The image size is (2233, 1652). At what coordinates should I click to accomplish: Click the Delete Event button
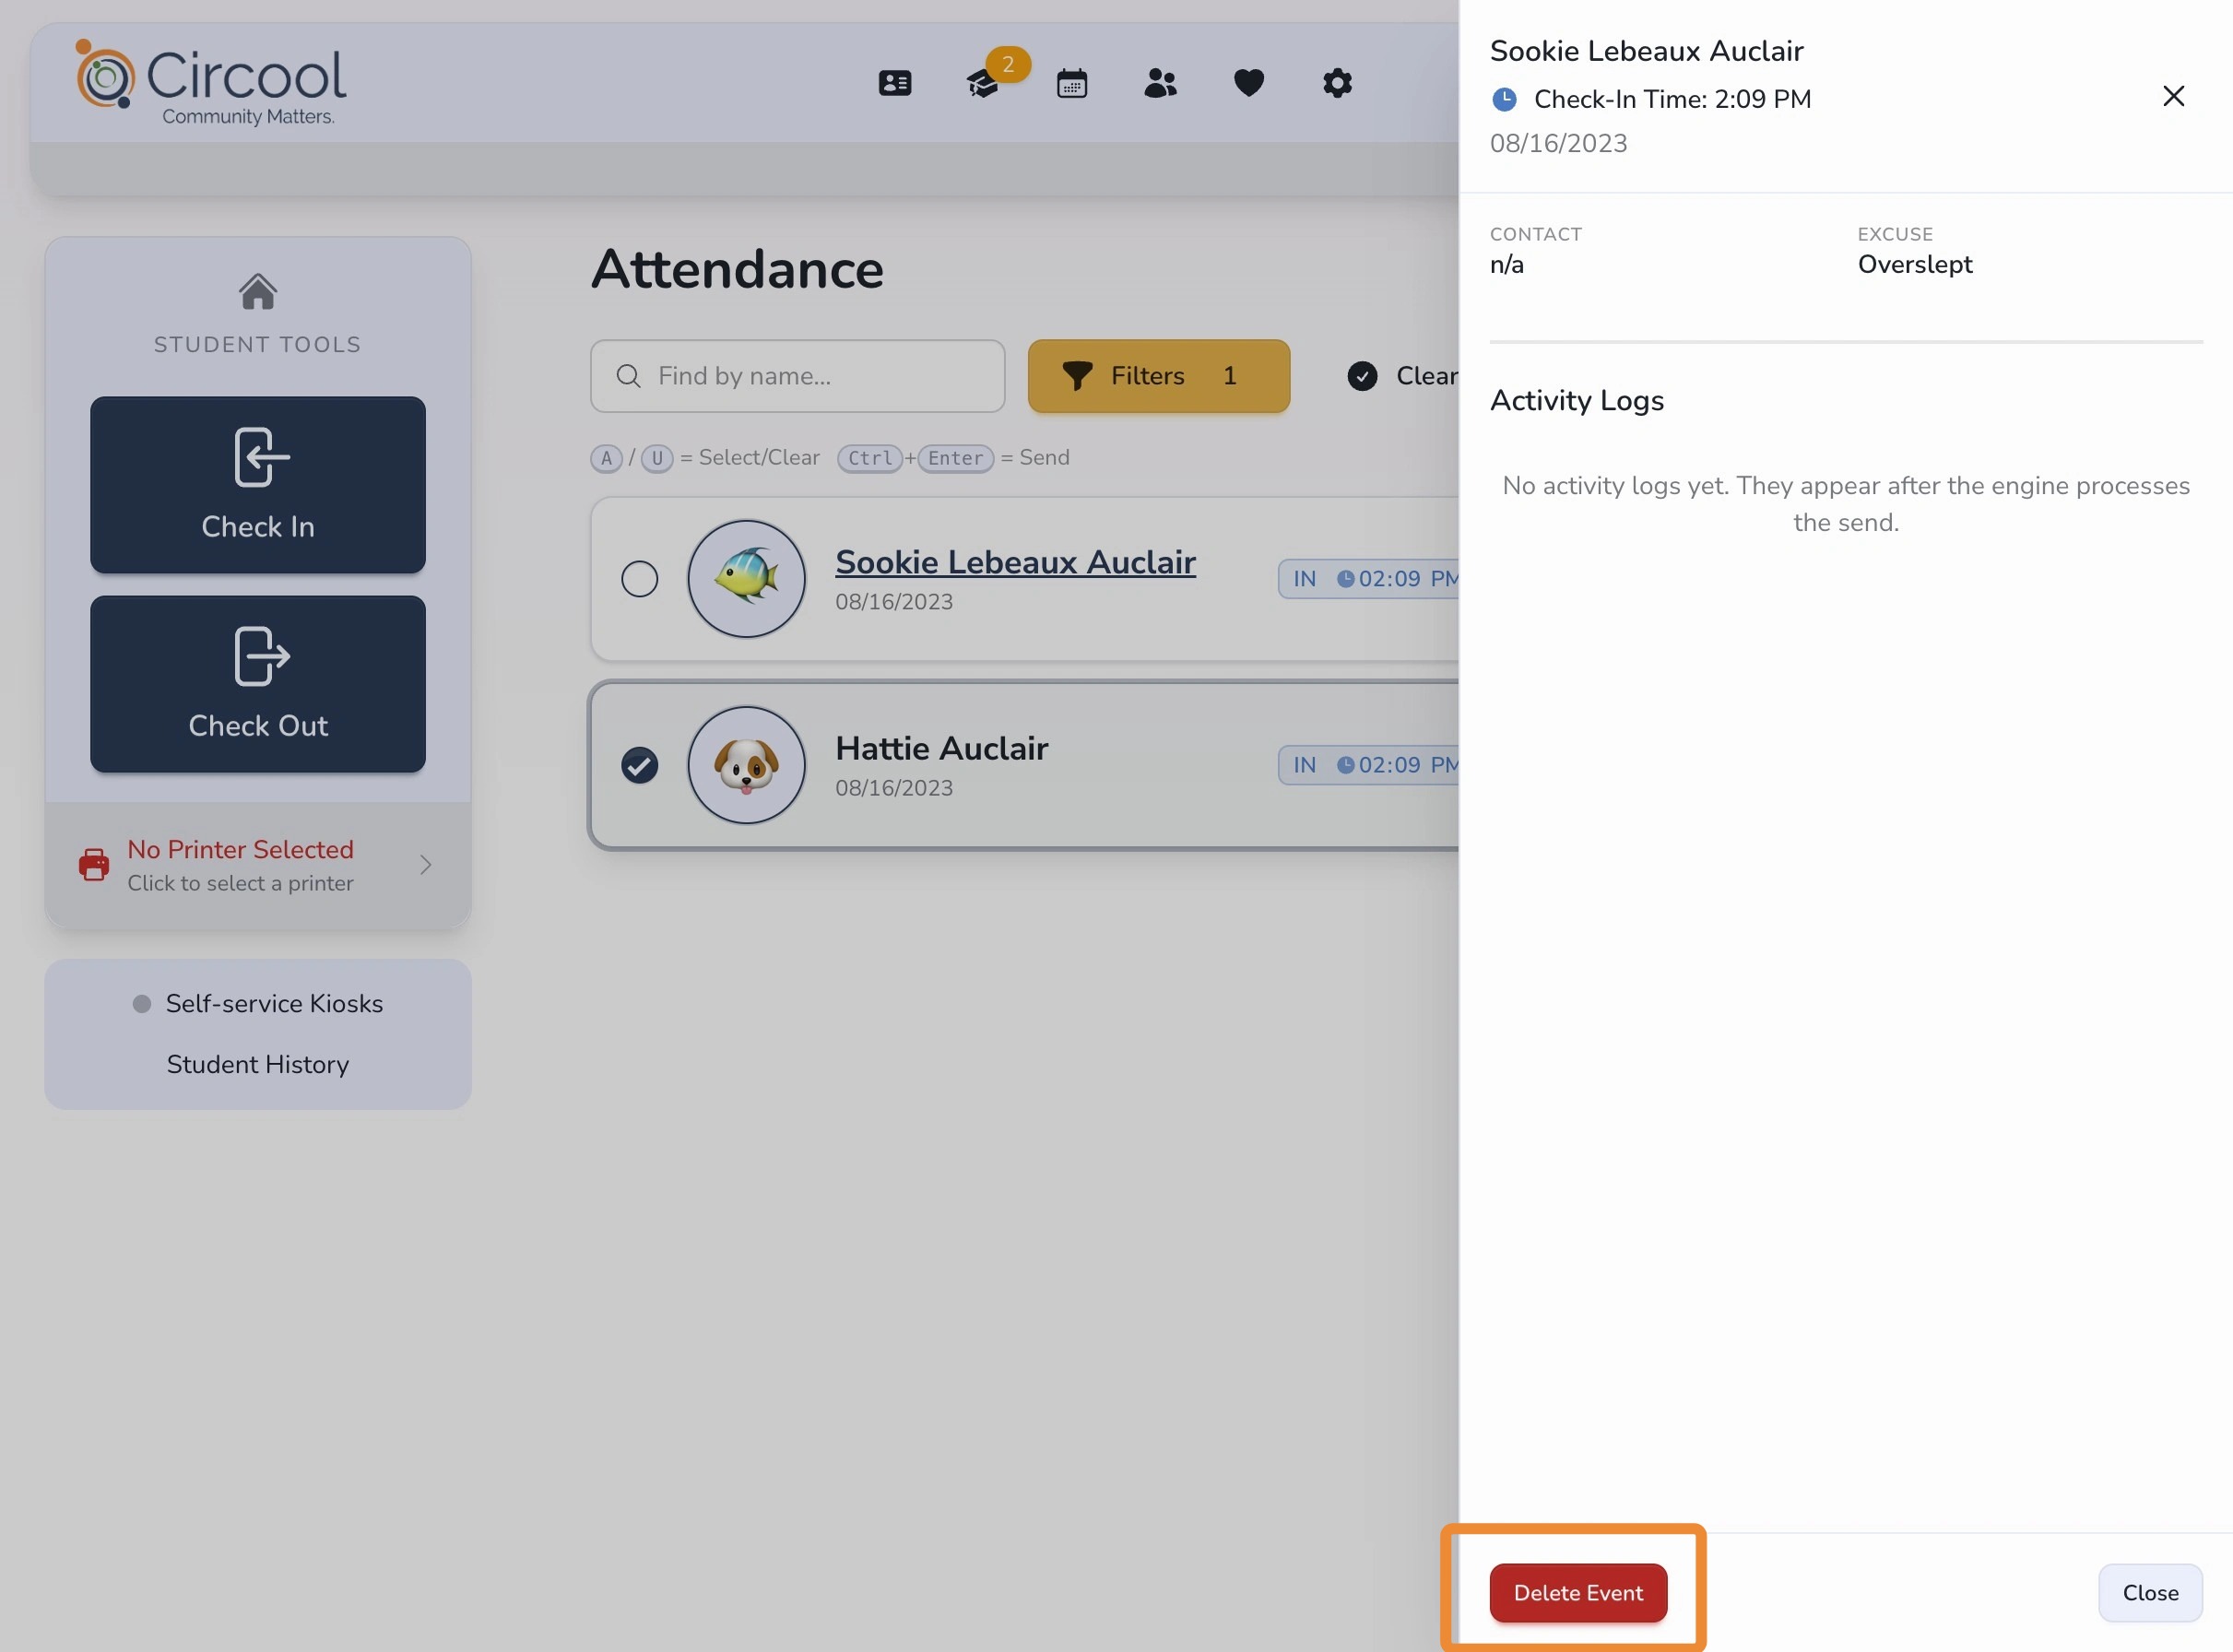pyautogui.click(x=1577, y=1592)
